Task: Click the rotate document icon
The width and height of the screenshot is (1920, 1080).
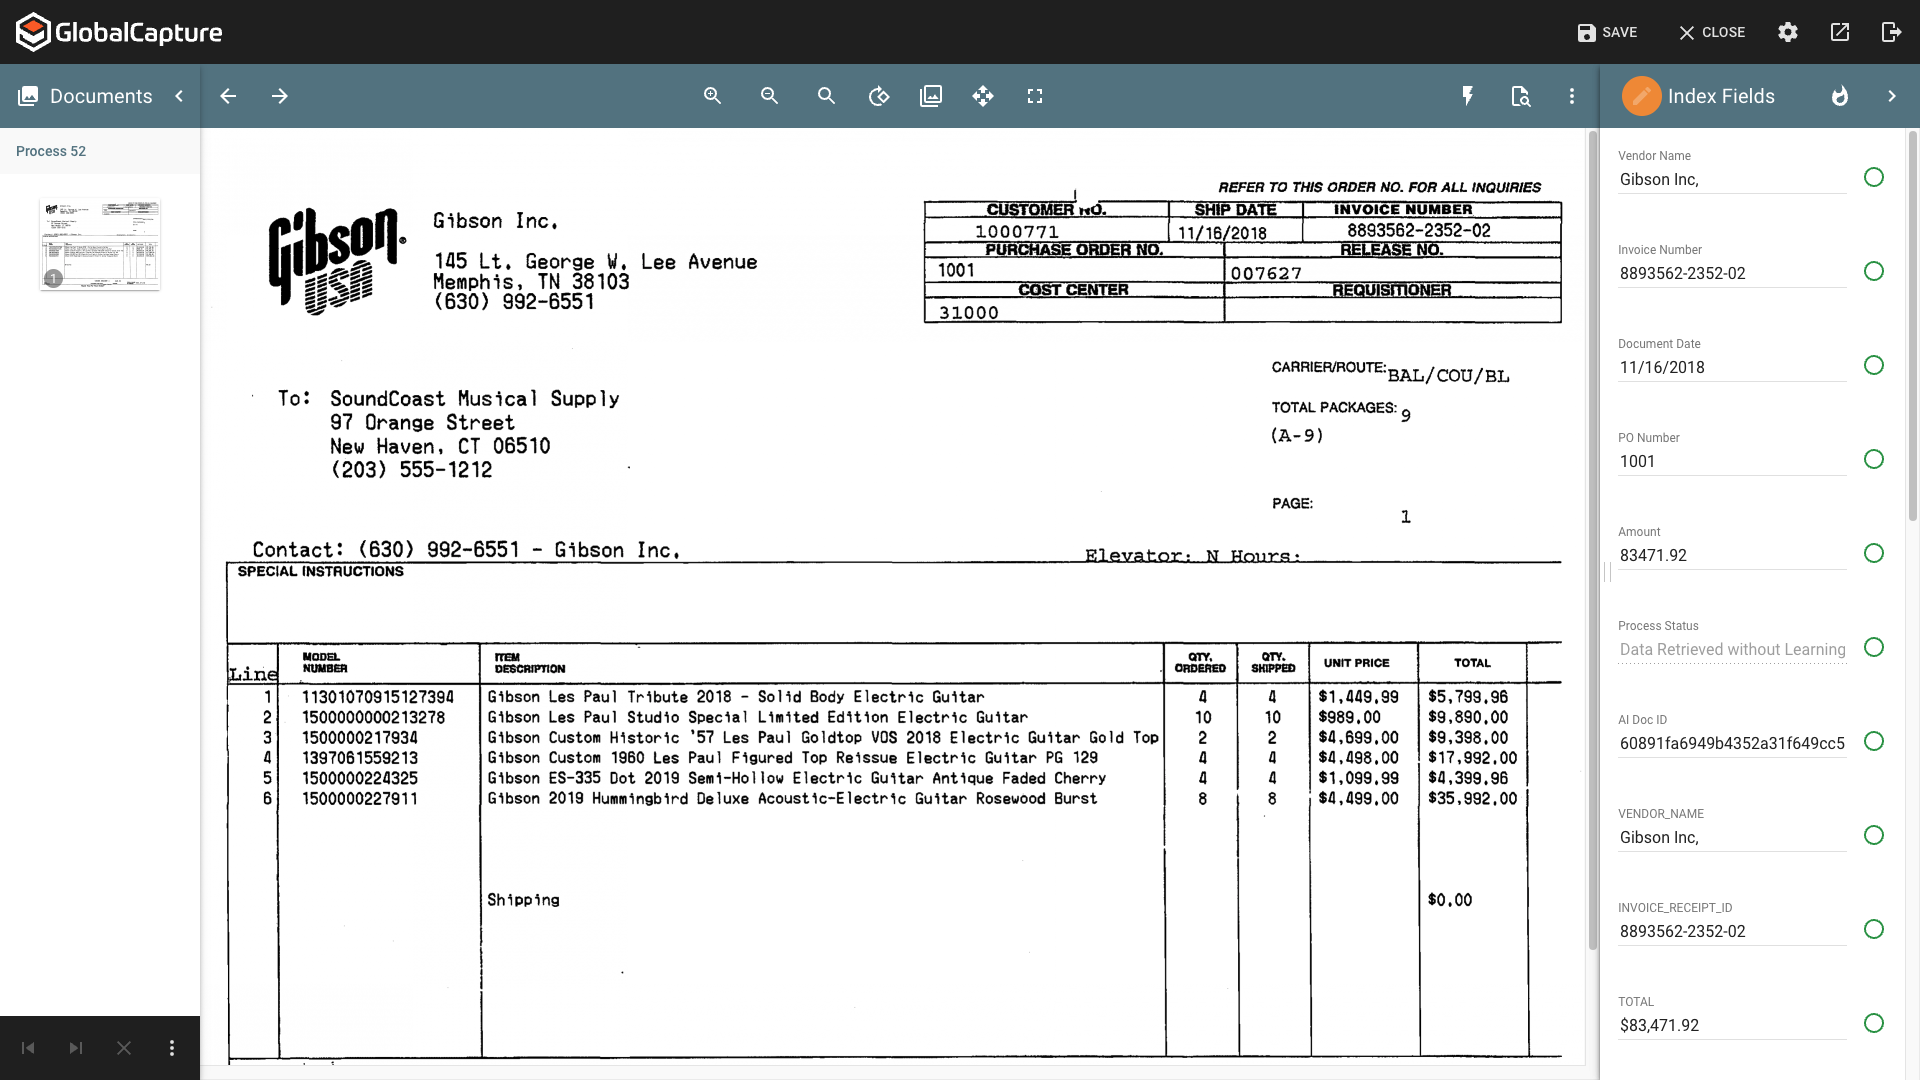Action: 879,96
